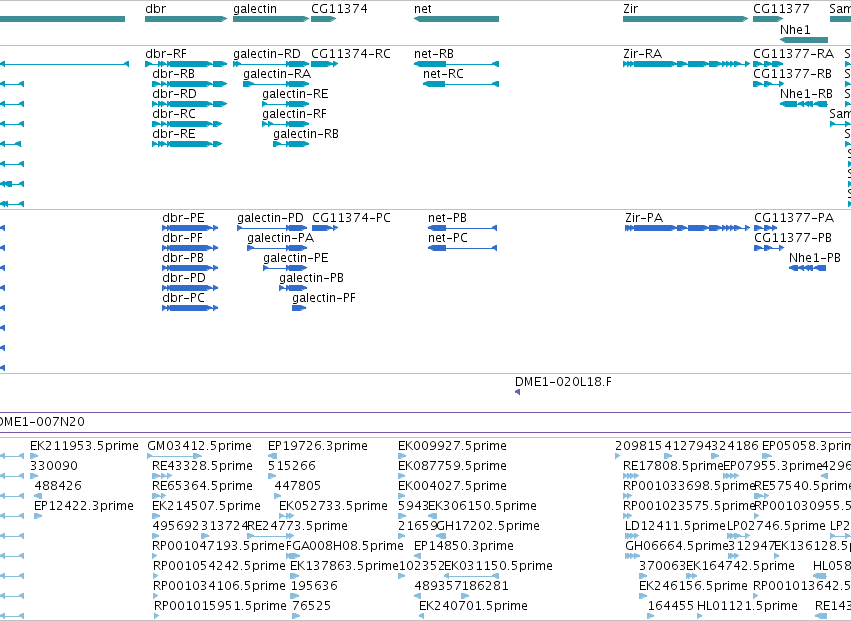This screenshot has width=851, height=621.
Task: Select EST EP14850.3prime
Action: coord(418,556)
